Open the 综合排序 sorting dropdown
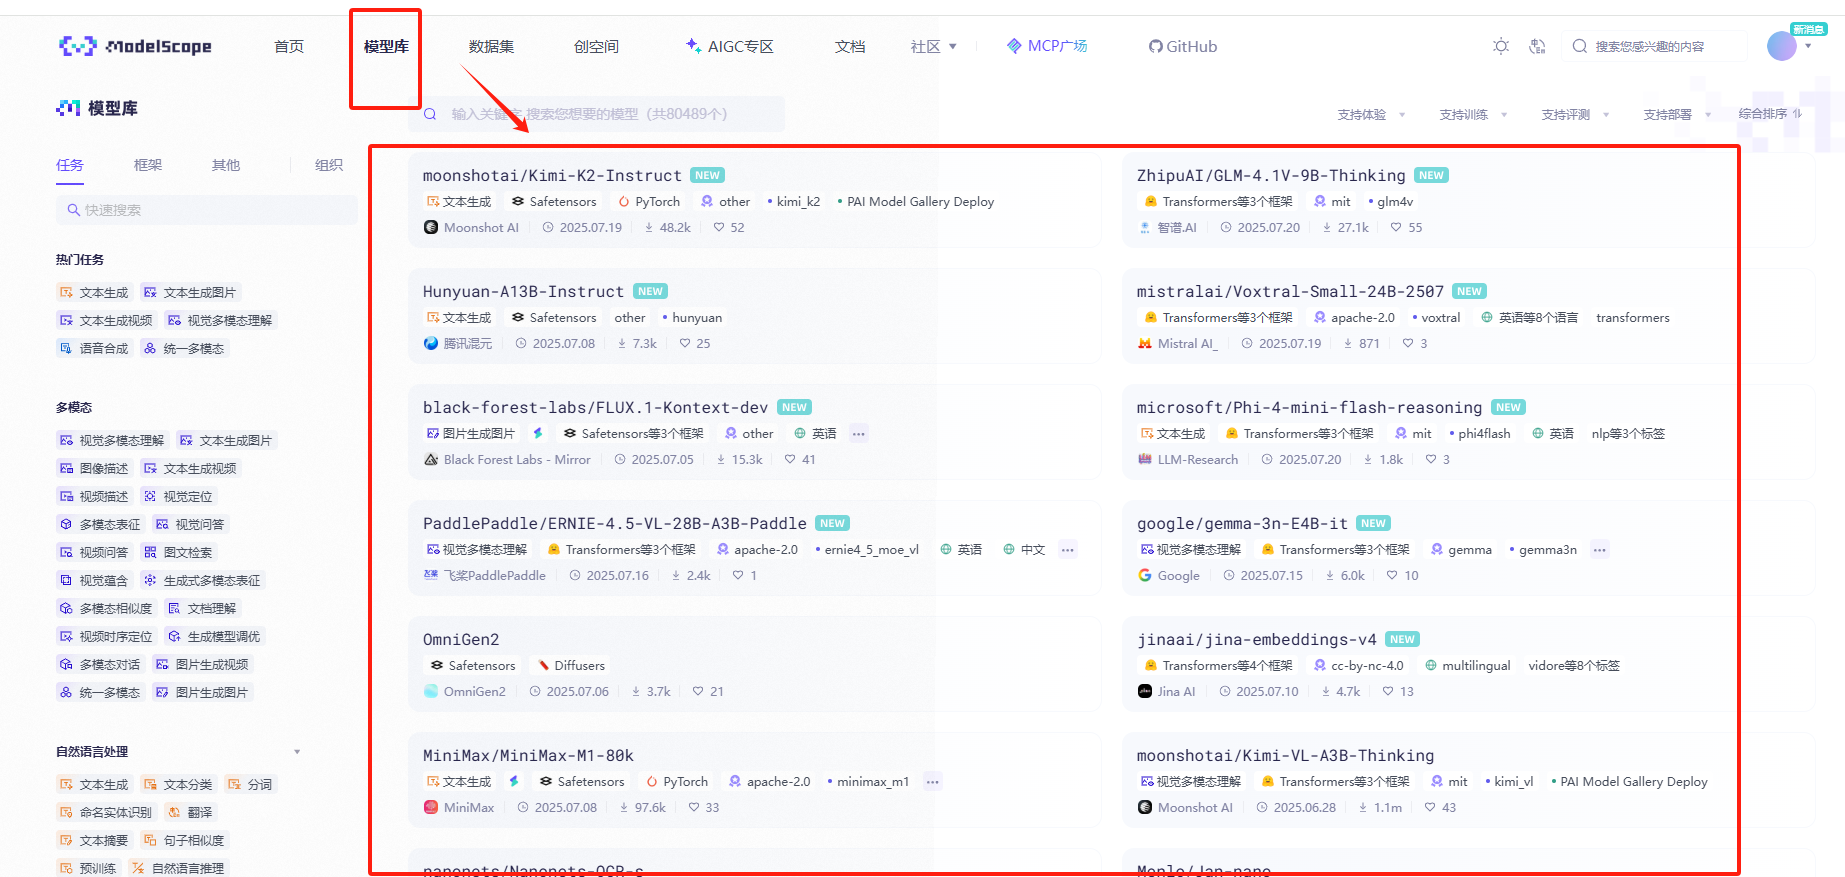The width and height of the screenshot is (1845, 877). (x=1770, y=113)
